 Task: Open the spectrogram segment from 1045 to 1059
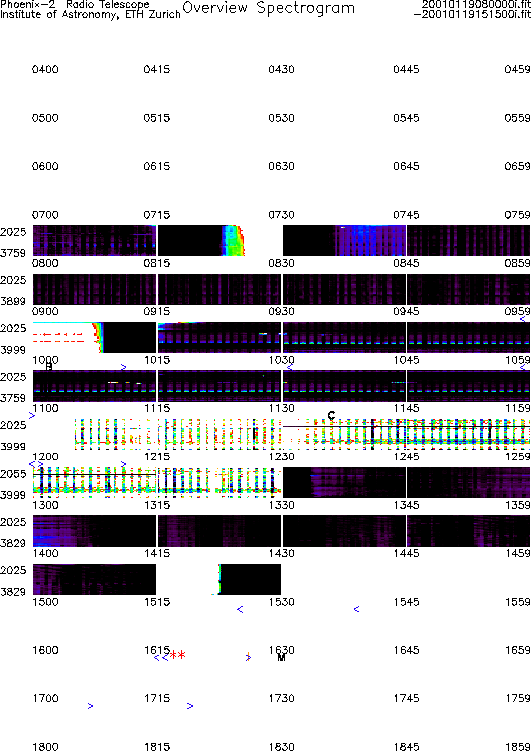click(x=468, y=386)
